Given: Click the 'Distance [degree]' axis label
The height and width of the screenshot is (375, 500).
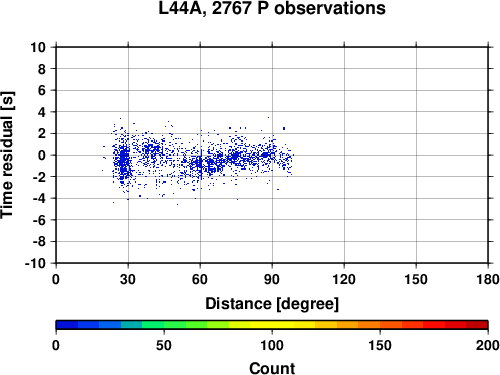Looking at the screenshot, I should pyautogui.click(x=272, y=304).
